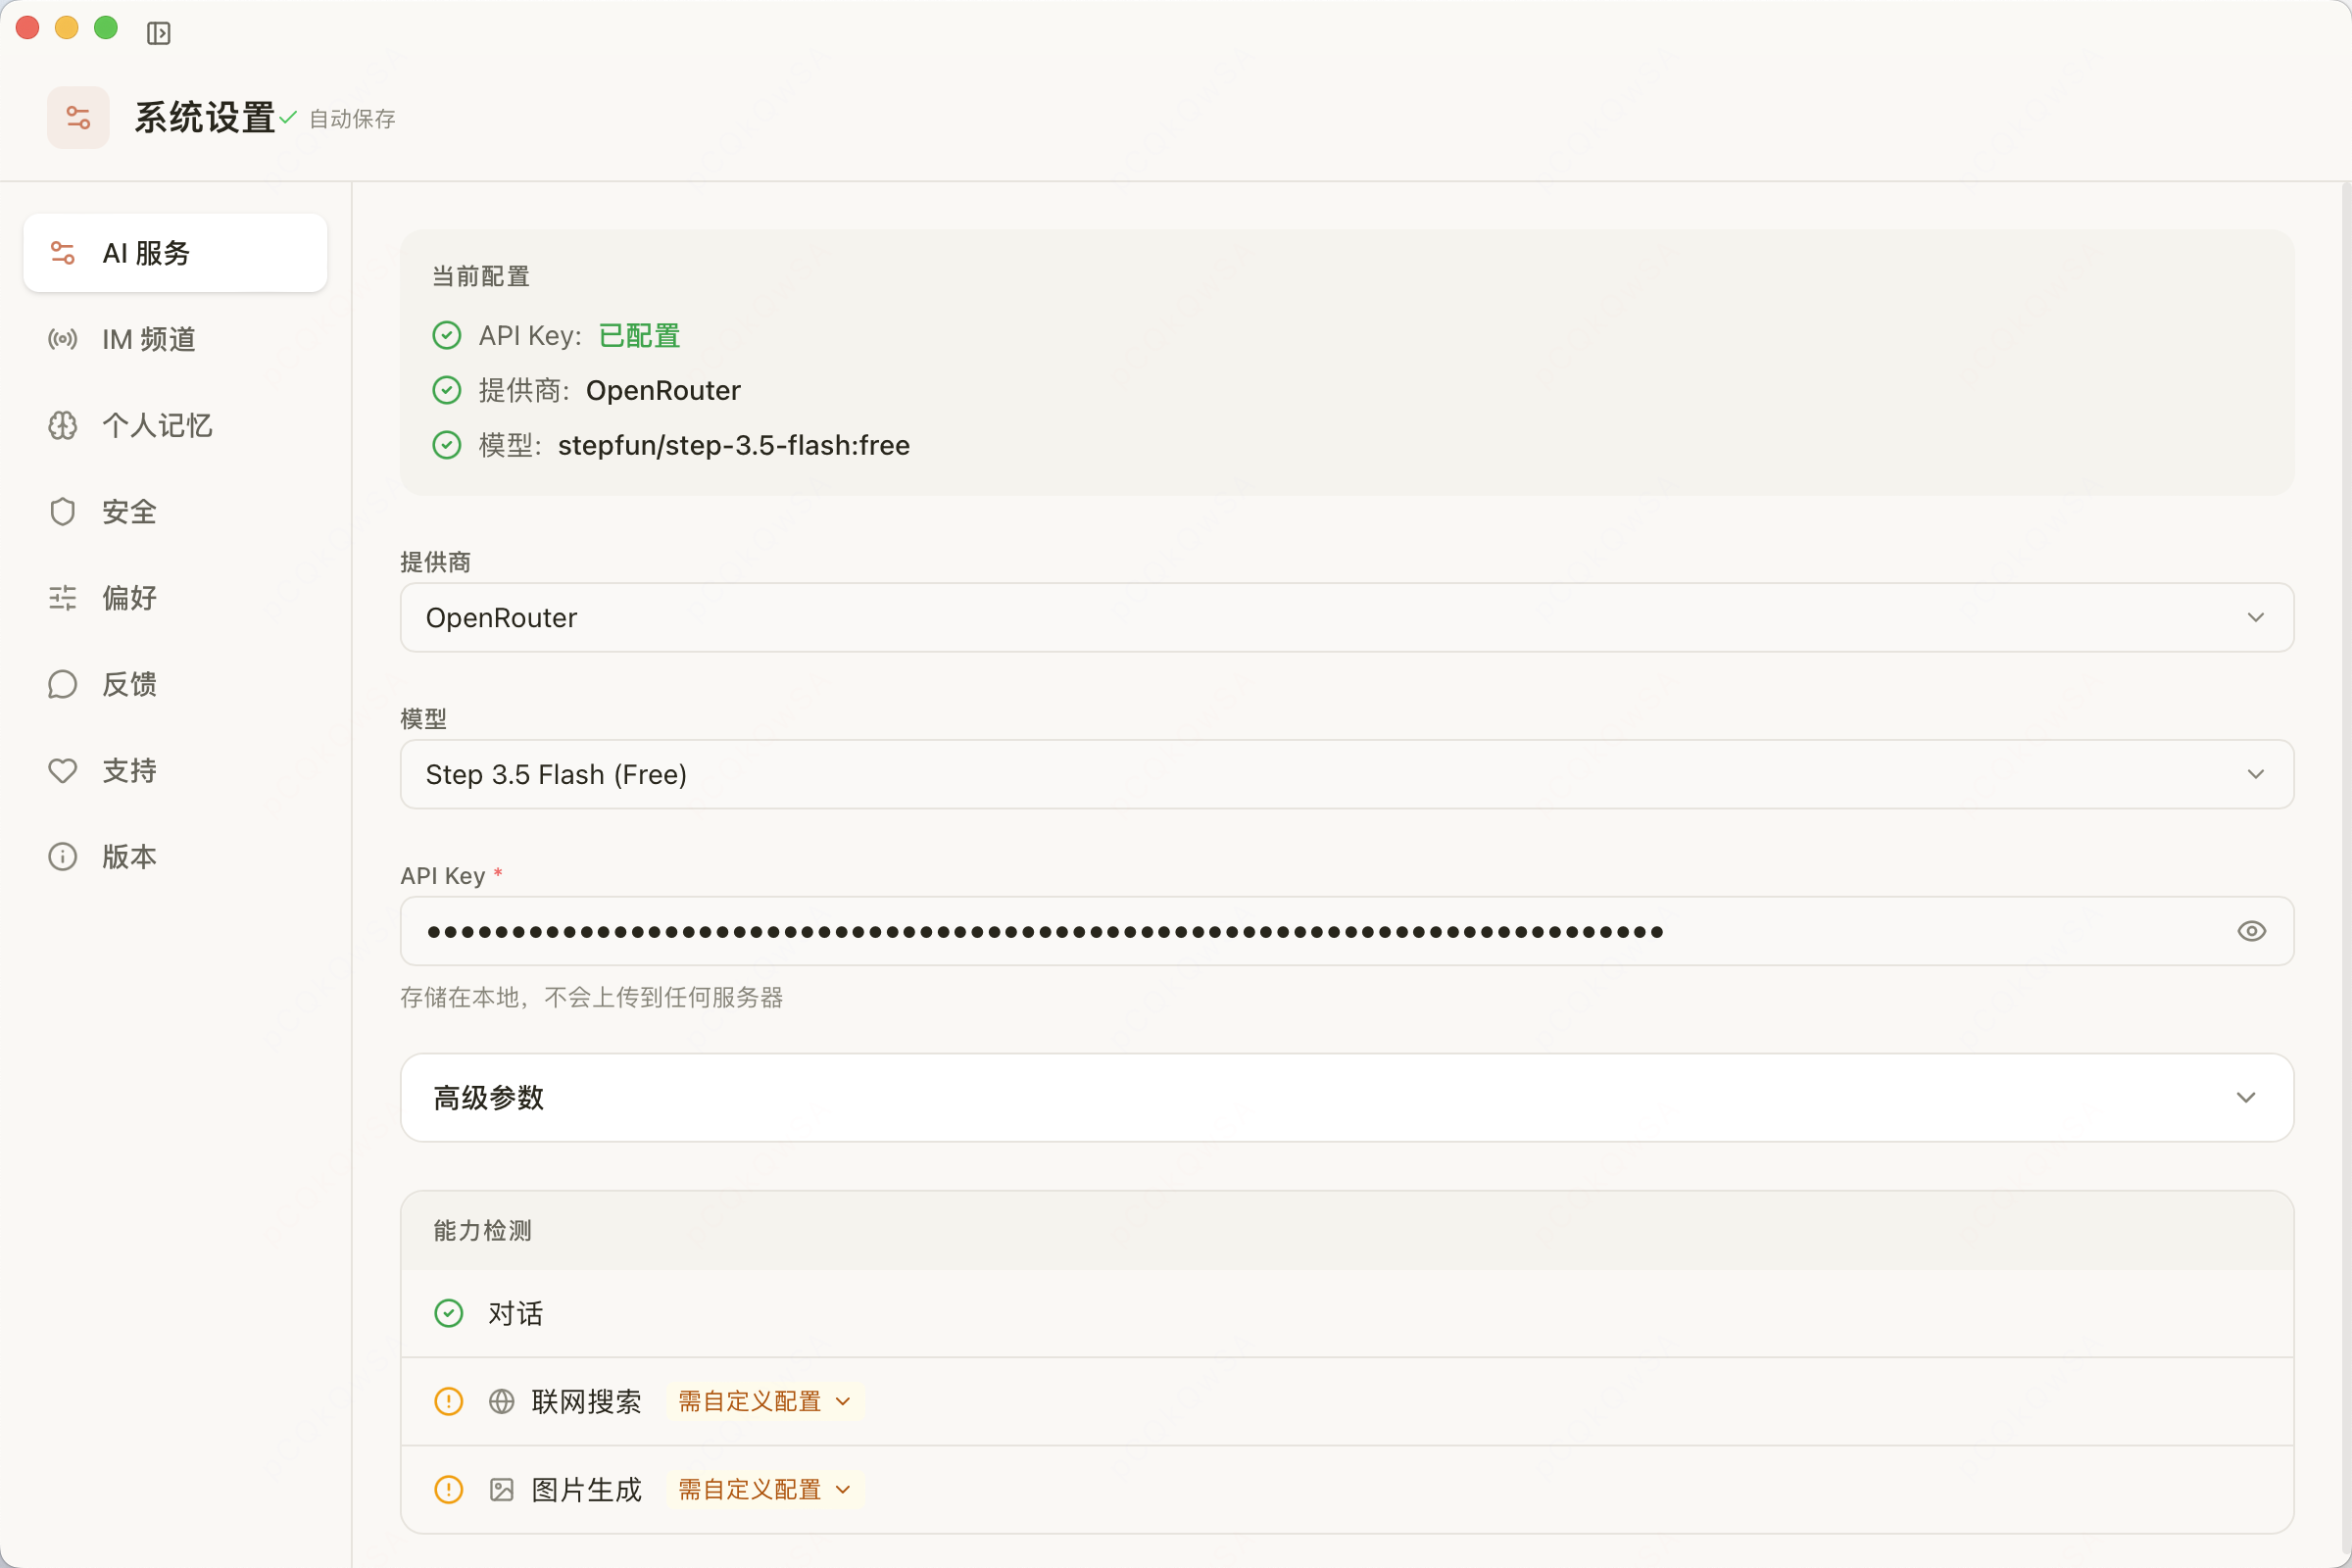Click into the API Key input field
2352x1568 pixels.
[1300, 931]
